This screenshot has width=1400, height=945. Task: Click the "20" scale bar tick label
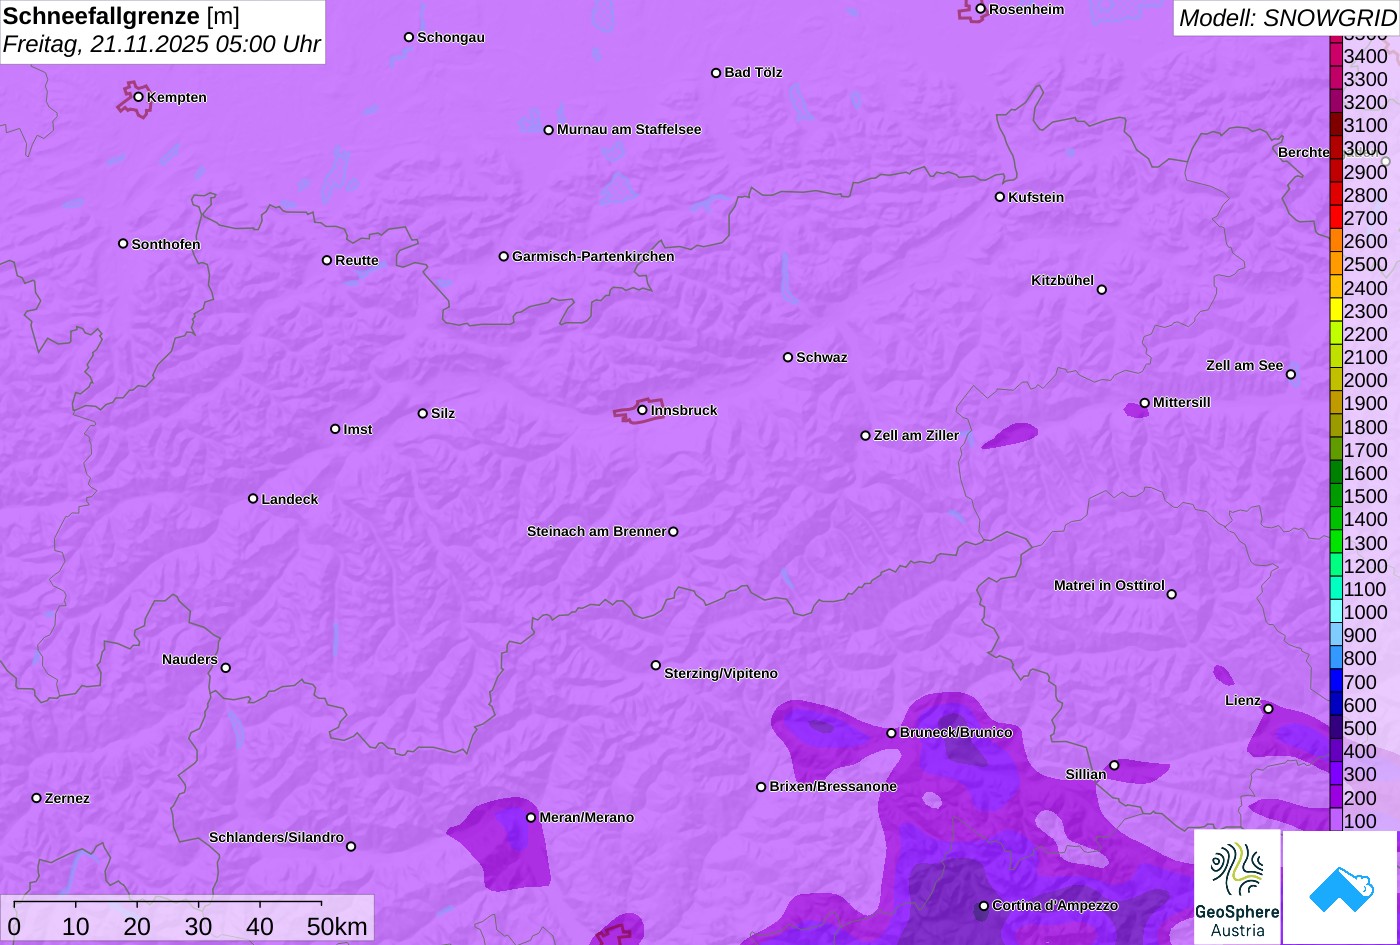click(137, 926)
